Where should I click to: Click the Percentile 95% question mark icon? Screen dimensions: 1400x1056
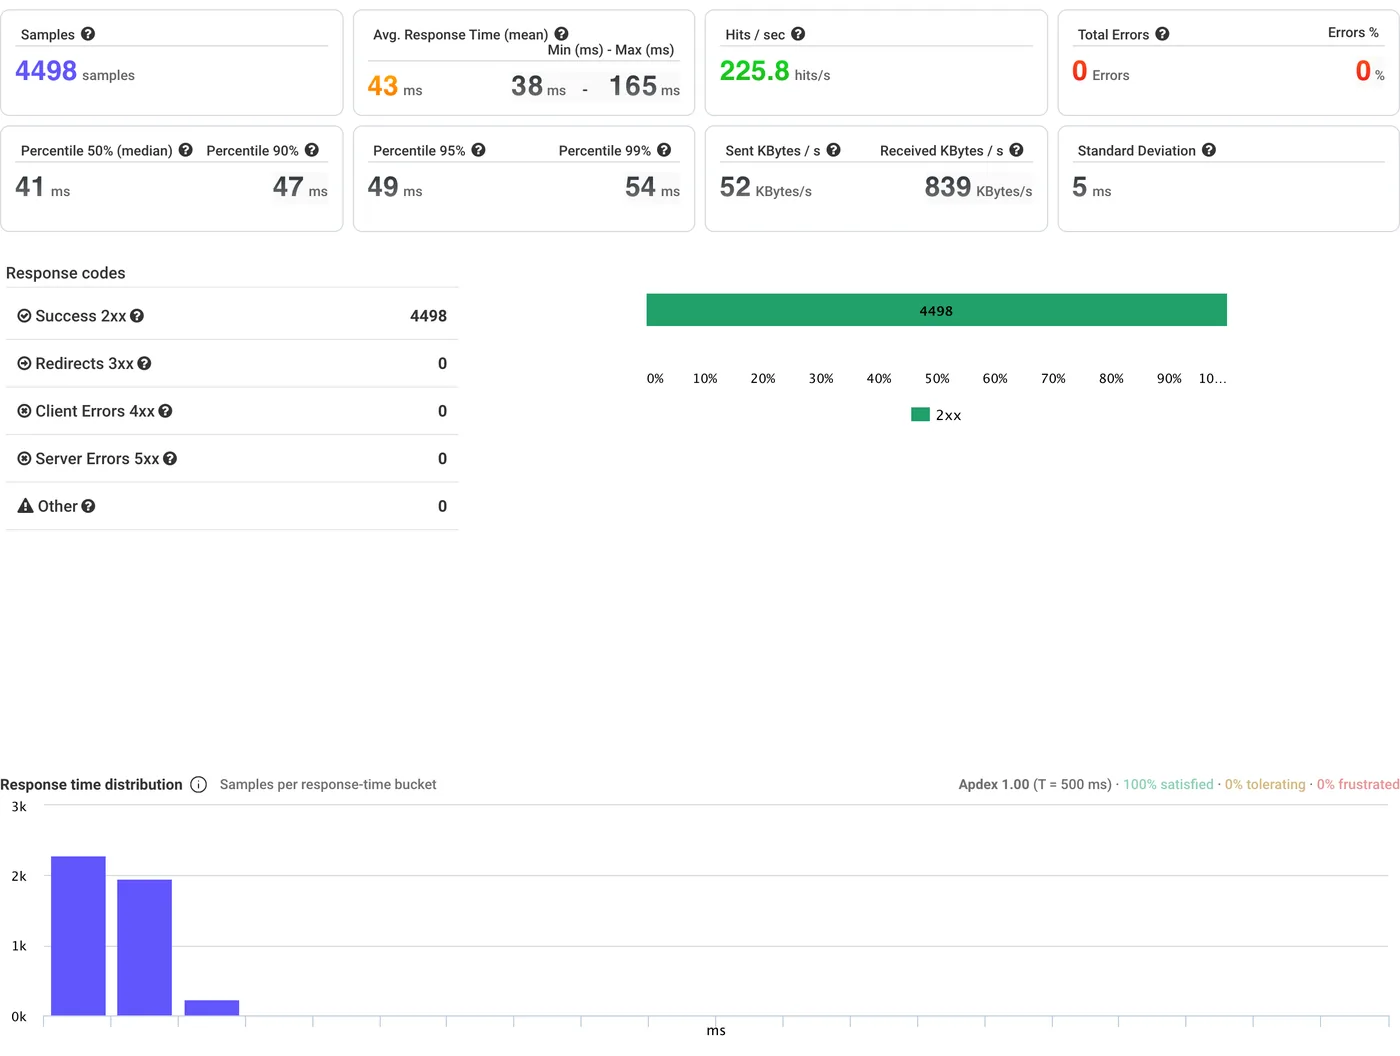[x=478, y=150]
